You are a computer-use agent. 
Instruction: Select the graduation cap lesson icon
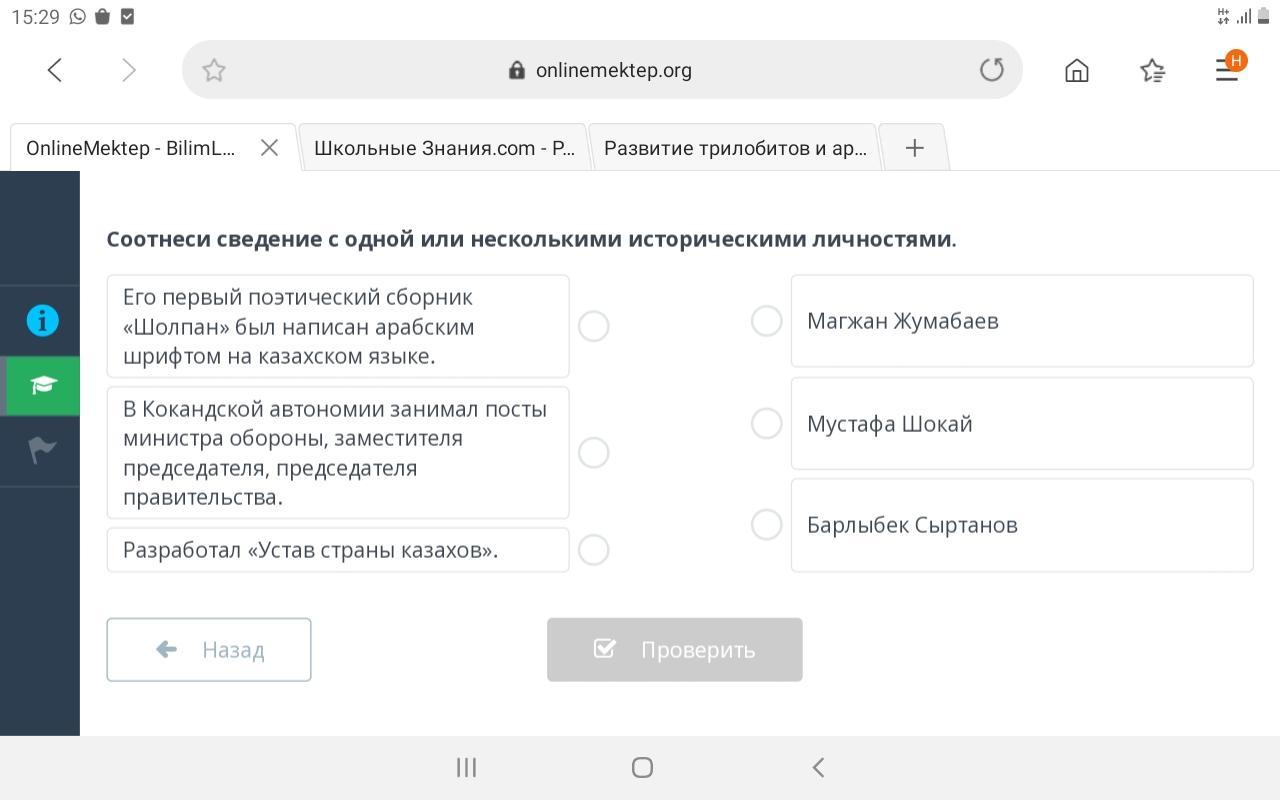(43, 385)
